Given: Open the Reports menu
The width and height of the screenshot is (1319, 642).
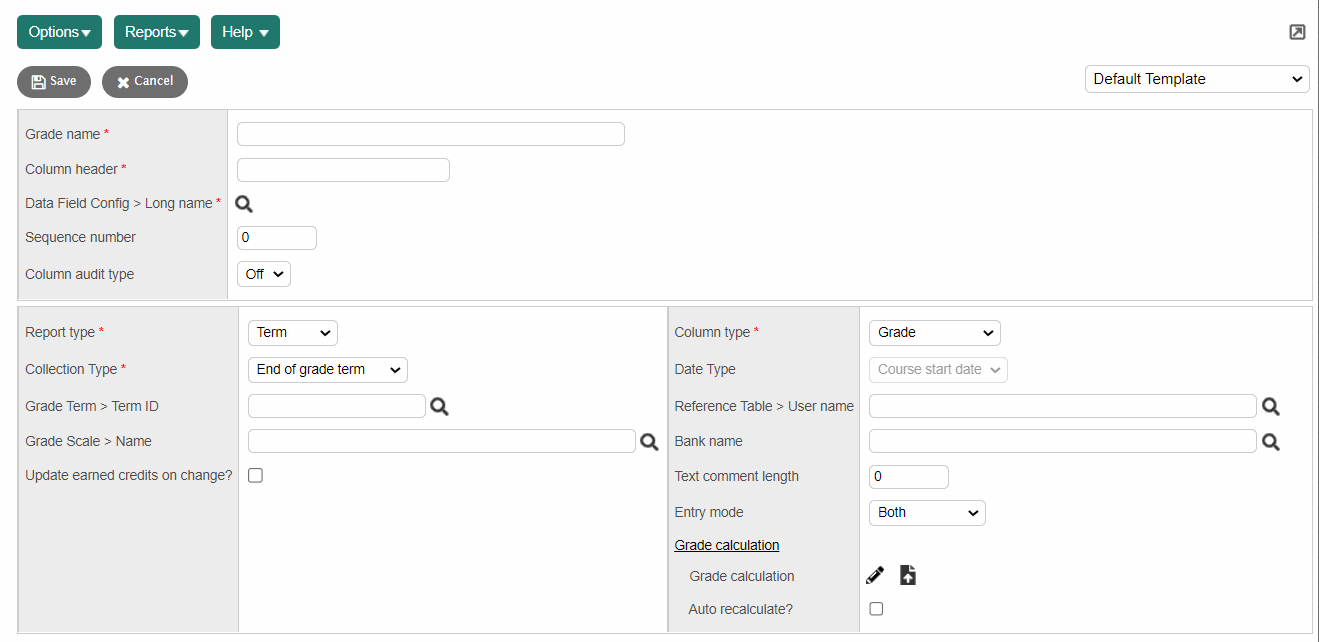Looking at the screenshot, I should tap(157, 32).
